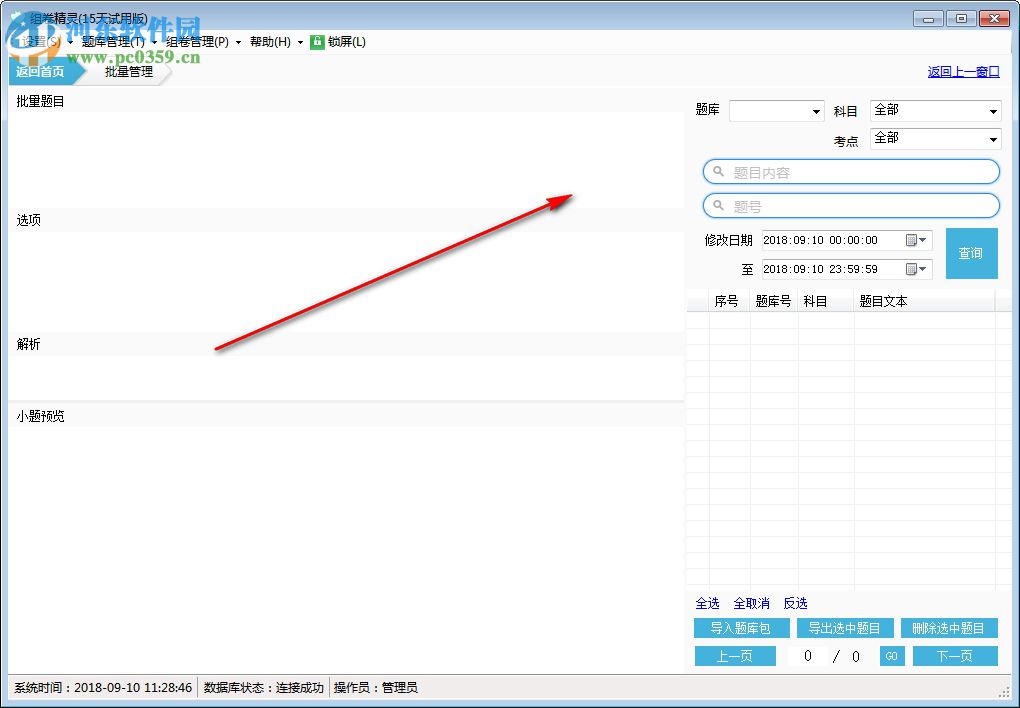The width and height of the screenshot is (1020, 708).
Task: Click the green lock screen icon
Action: (317, 42)
